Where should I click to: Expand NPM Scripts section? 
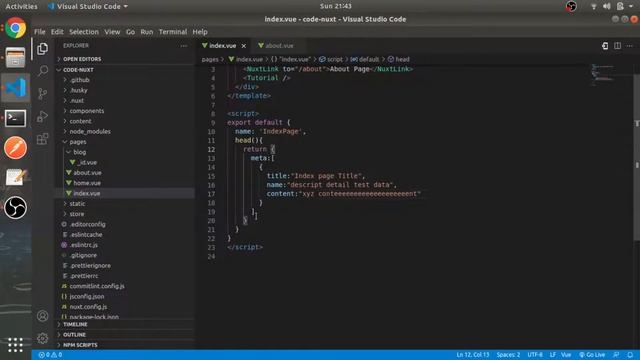(x=80, y=345)
